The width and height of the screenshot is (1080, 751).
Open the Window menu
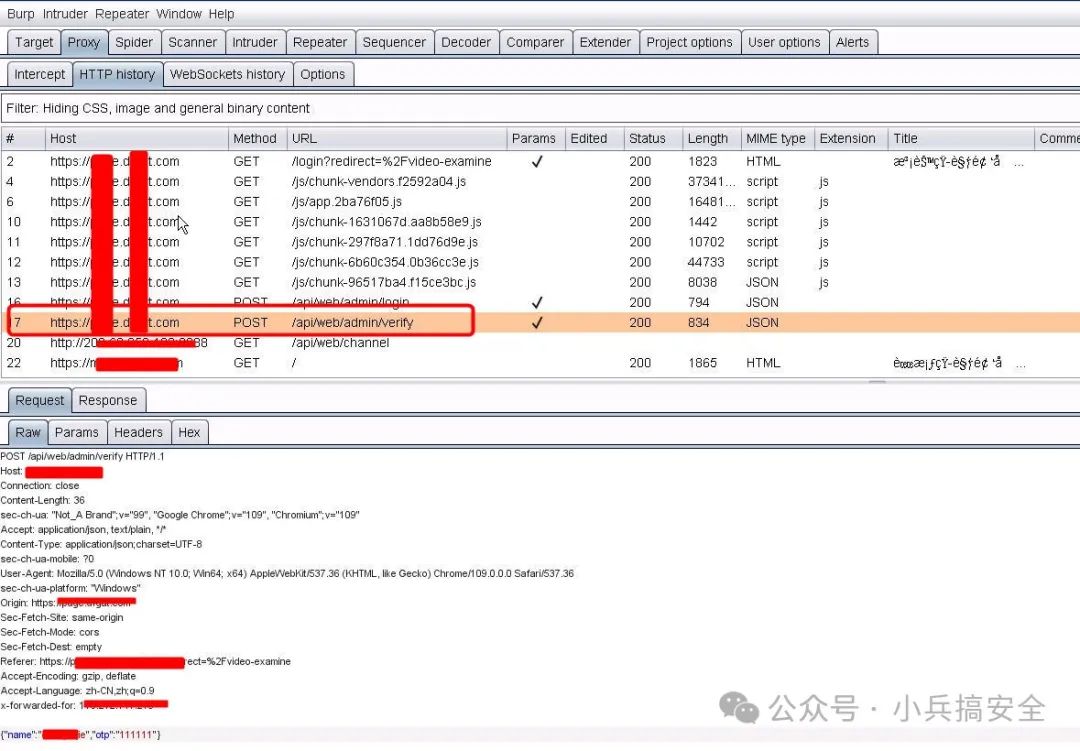(179, 14)
